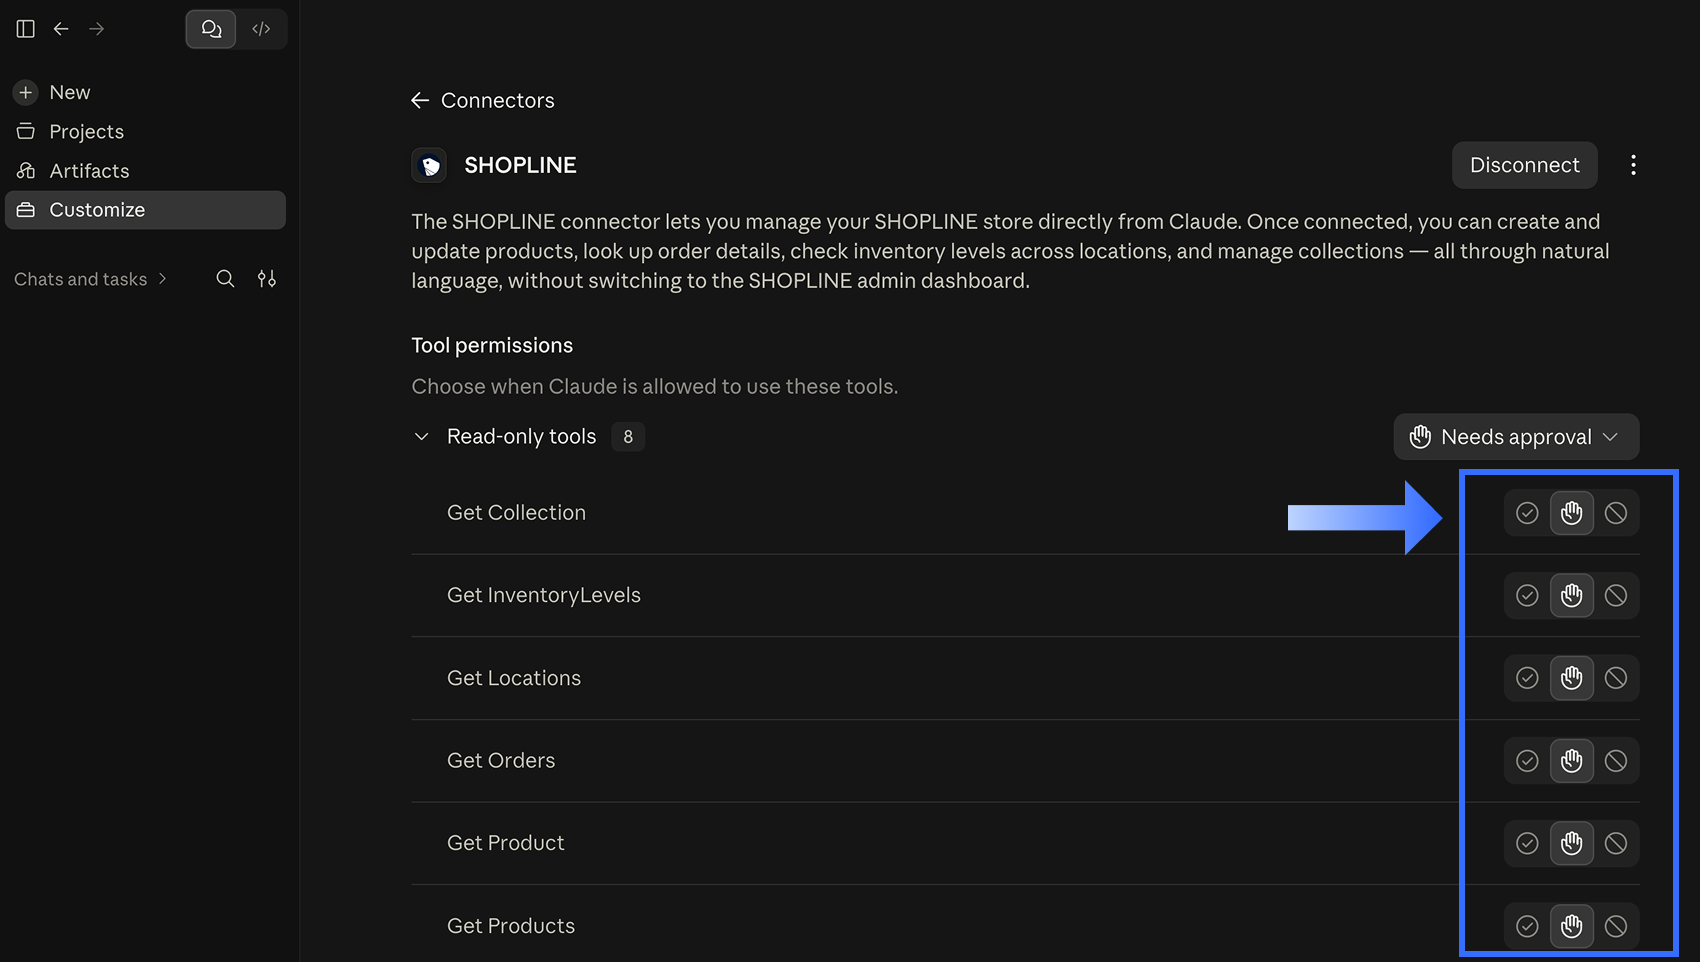Click the Get Collection tool name
The width and height of the screenshot is (1700, 962).
pos(516,513)
